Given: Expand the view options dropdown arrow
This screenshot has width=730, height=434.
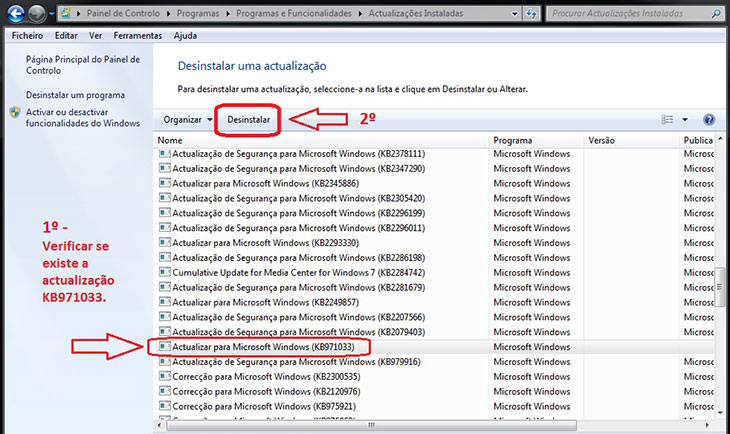Looking at the screenshot, I should click(685, 120).
